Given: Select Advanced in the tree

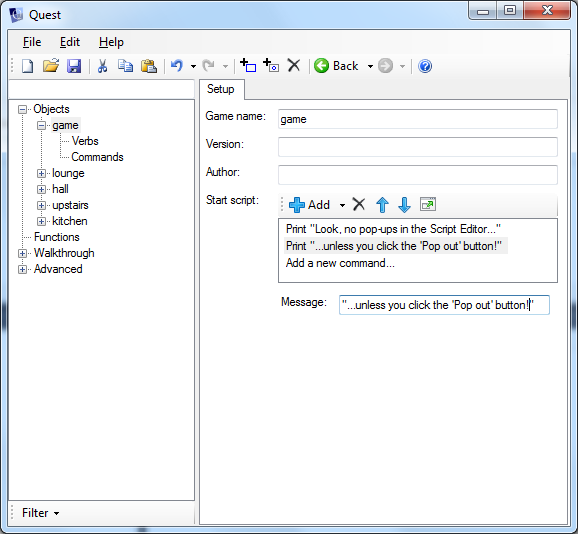Looking at the screenshot, I should [x=58, y=269].
